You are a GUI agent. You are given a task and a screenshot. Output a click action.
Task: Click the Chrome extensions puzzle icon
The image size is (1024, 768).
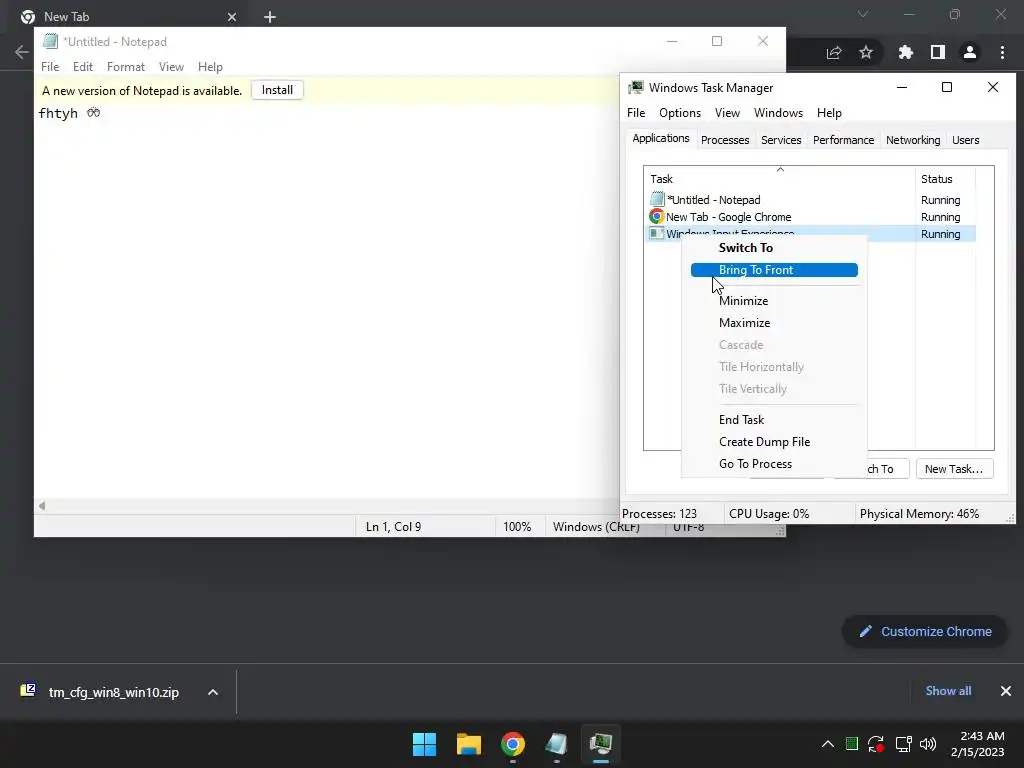click(x=905, y=52)
